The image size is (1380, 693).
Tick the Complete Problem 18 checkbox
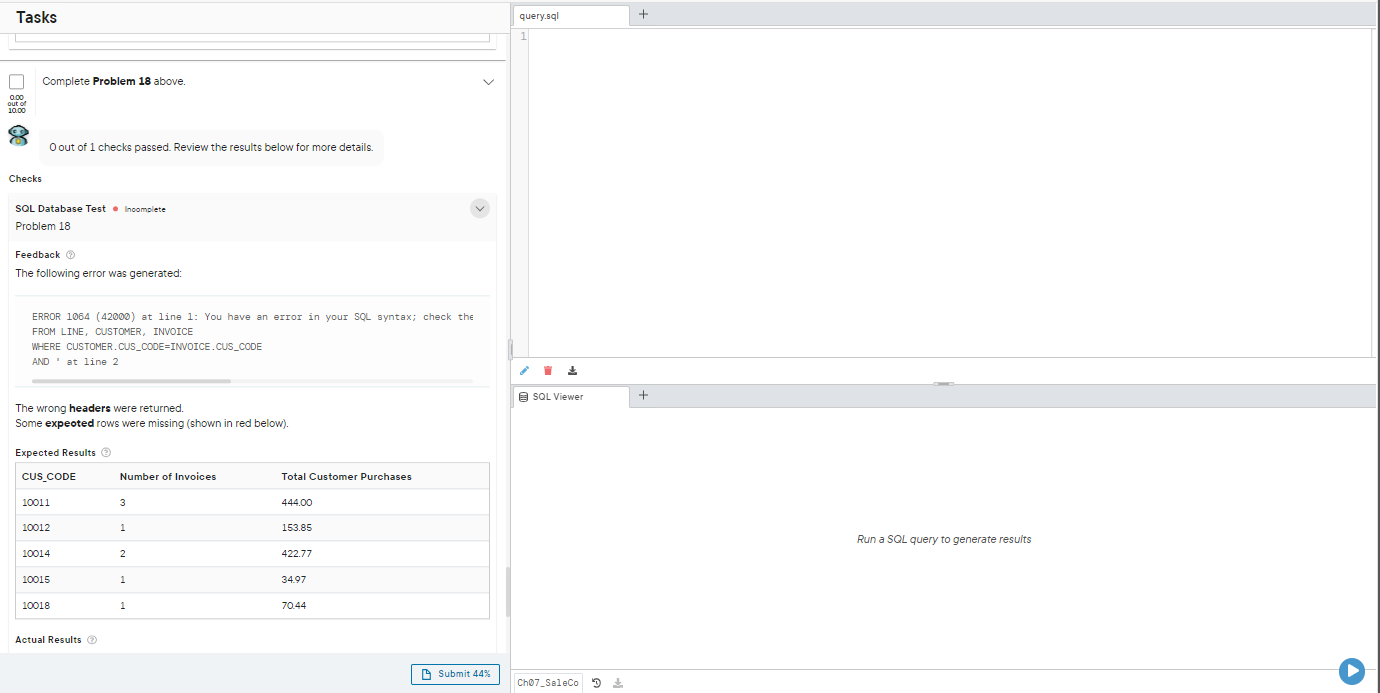tap(17, 81)
